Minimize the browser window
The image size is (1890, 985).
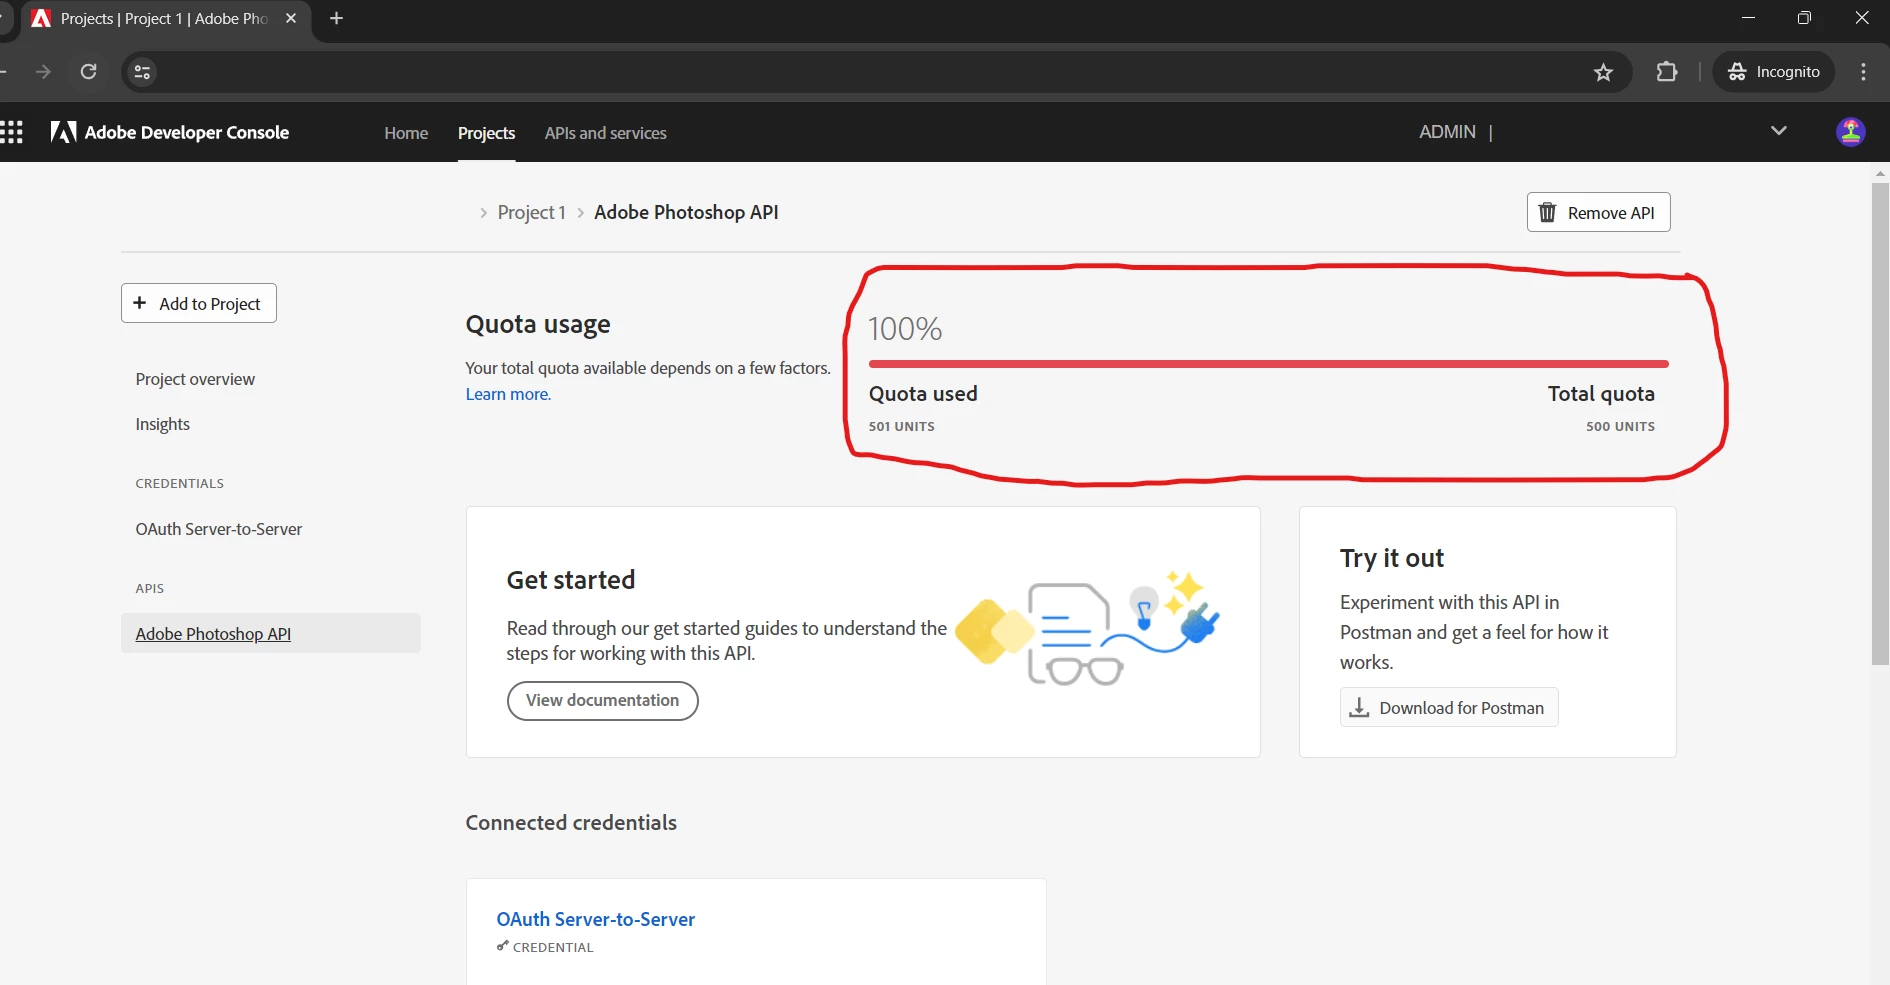pyautogui.click(x=1748, y=18)
